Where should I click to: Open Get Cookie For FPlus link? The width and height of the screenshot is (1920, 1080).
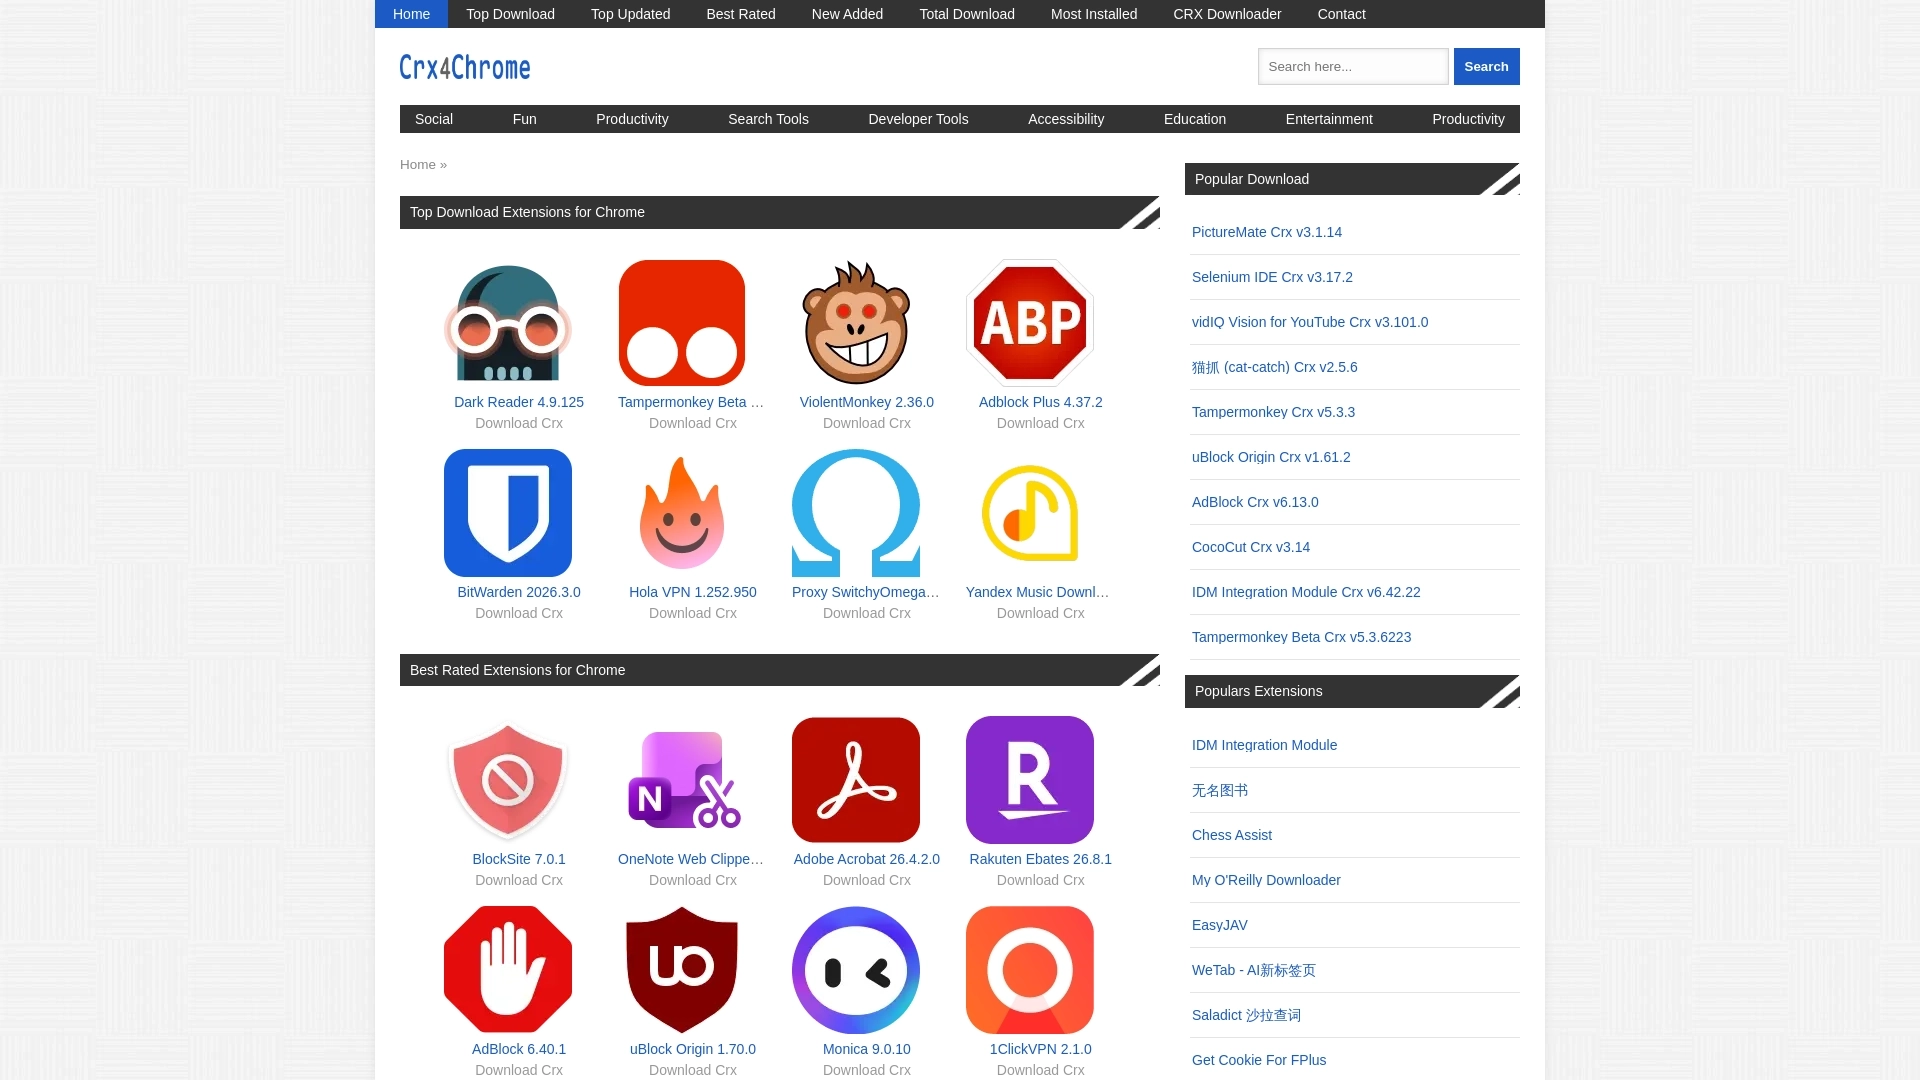[x=1259, y=1060]
